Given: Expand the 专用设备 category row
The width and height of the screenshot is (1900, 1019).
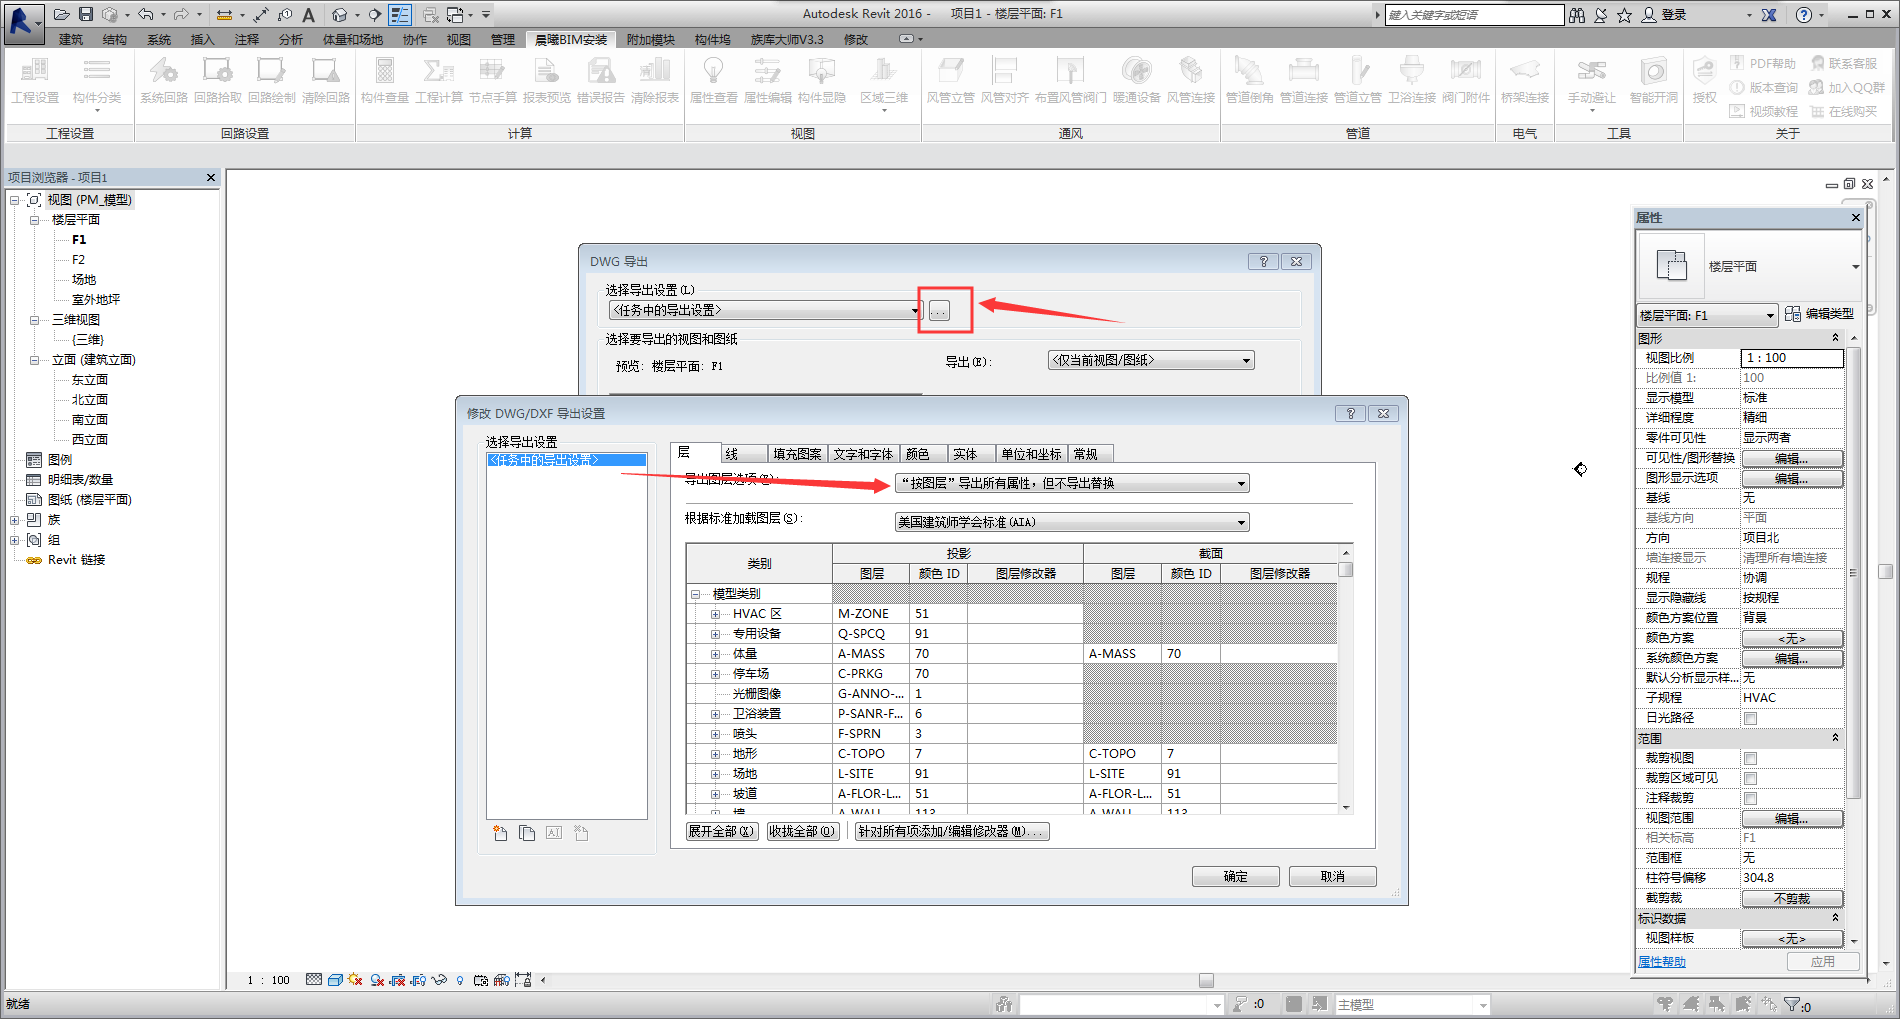Looking at the screenshot, I should (x=715, y=634).
